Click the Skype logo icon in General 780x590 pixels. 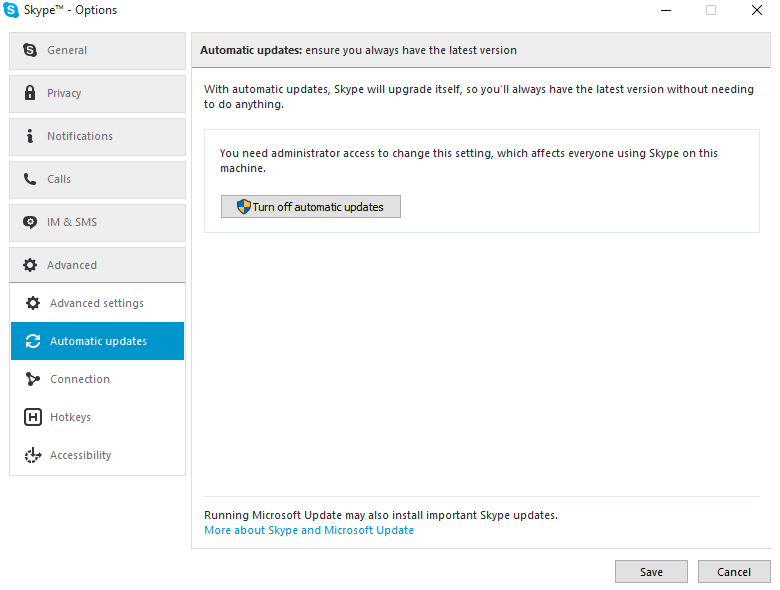(x=30, y=50)
